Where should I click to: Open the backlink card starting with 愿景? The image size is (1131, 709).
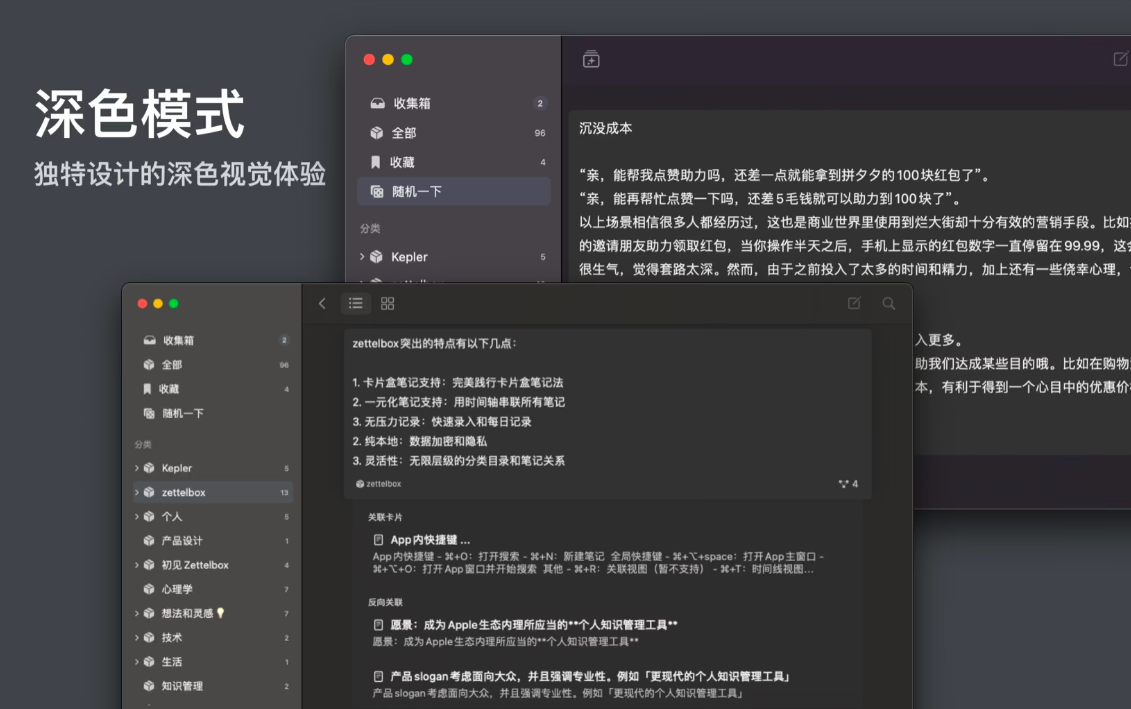coord(533,625)
